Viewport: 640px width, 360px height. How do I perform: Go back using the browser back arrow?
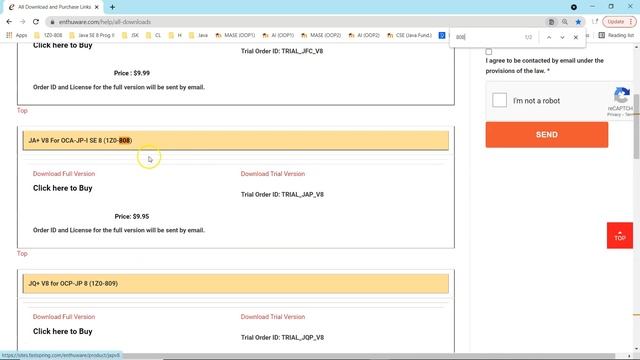click(9, 22)
